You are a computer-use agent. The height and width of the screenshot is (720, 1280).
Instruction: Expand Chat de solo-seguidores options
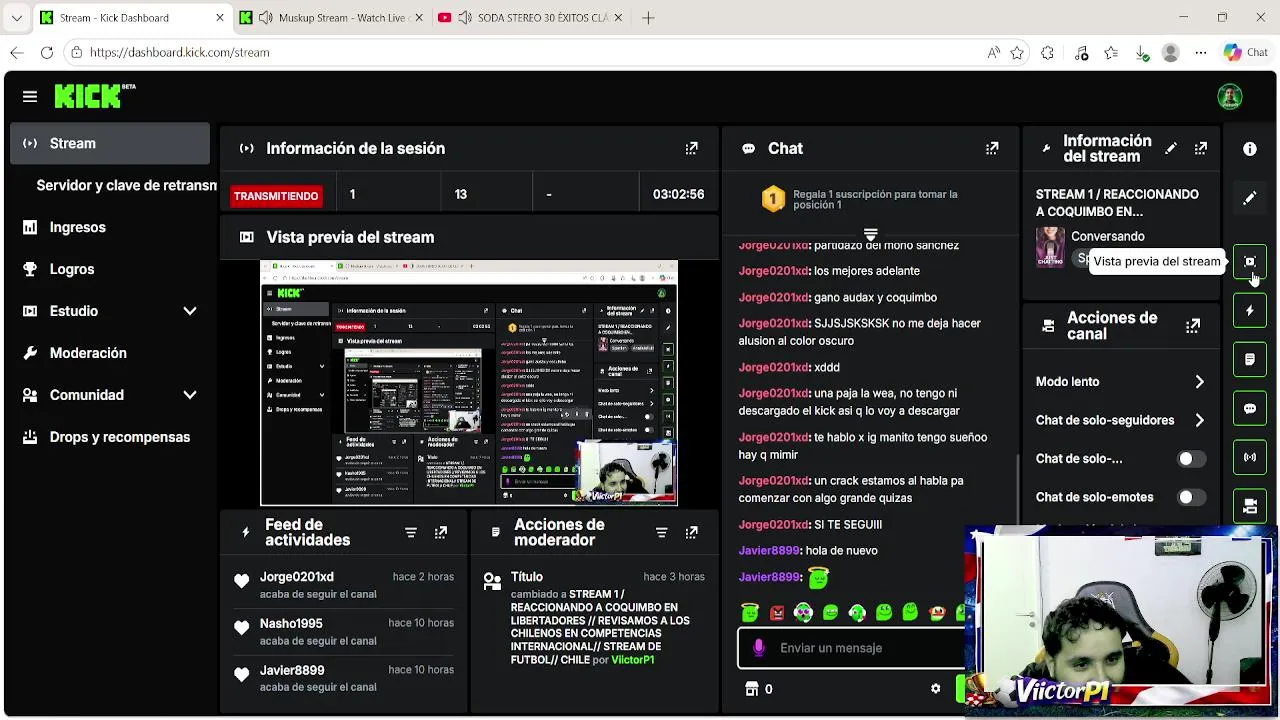(x=1199, y=420)
